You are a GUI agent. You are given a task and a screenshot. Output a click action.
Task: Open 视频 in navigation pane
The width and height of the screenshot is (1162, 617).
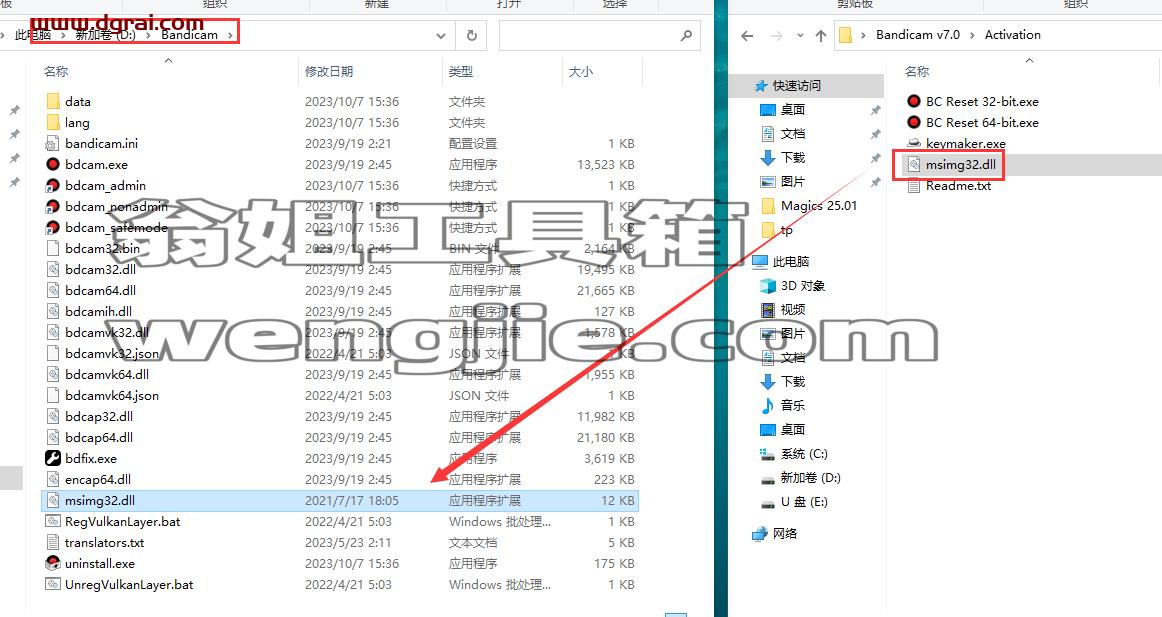(792, 310)
